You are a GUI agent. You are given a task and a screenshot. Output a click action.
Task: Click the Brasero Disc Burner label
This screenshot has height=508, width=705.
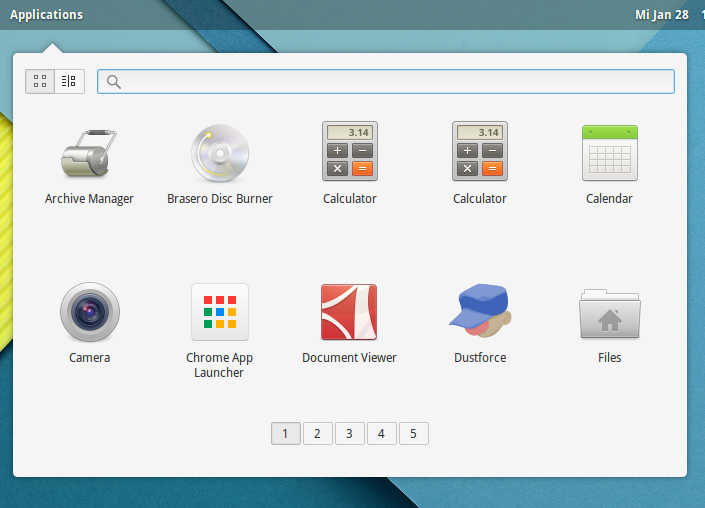pos(219,199)
